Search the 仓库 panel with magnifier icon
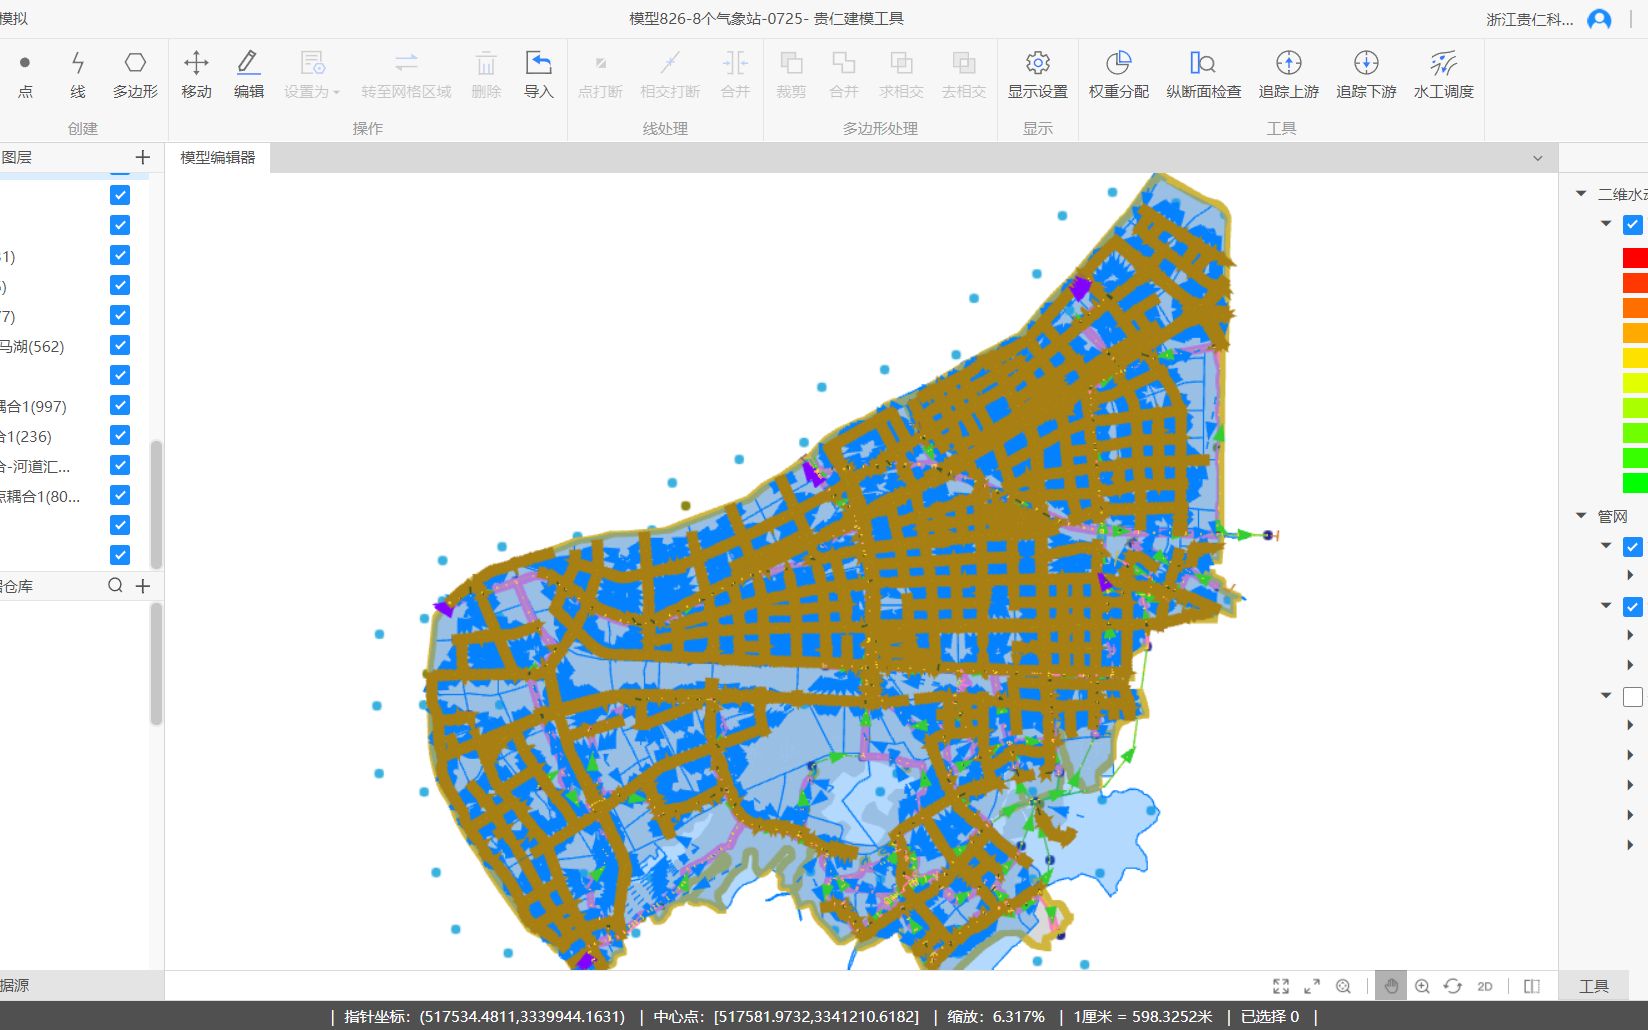 (x=115, y=585)
